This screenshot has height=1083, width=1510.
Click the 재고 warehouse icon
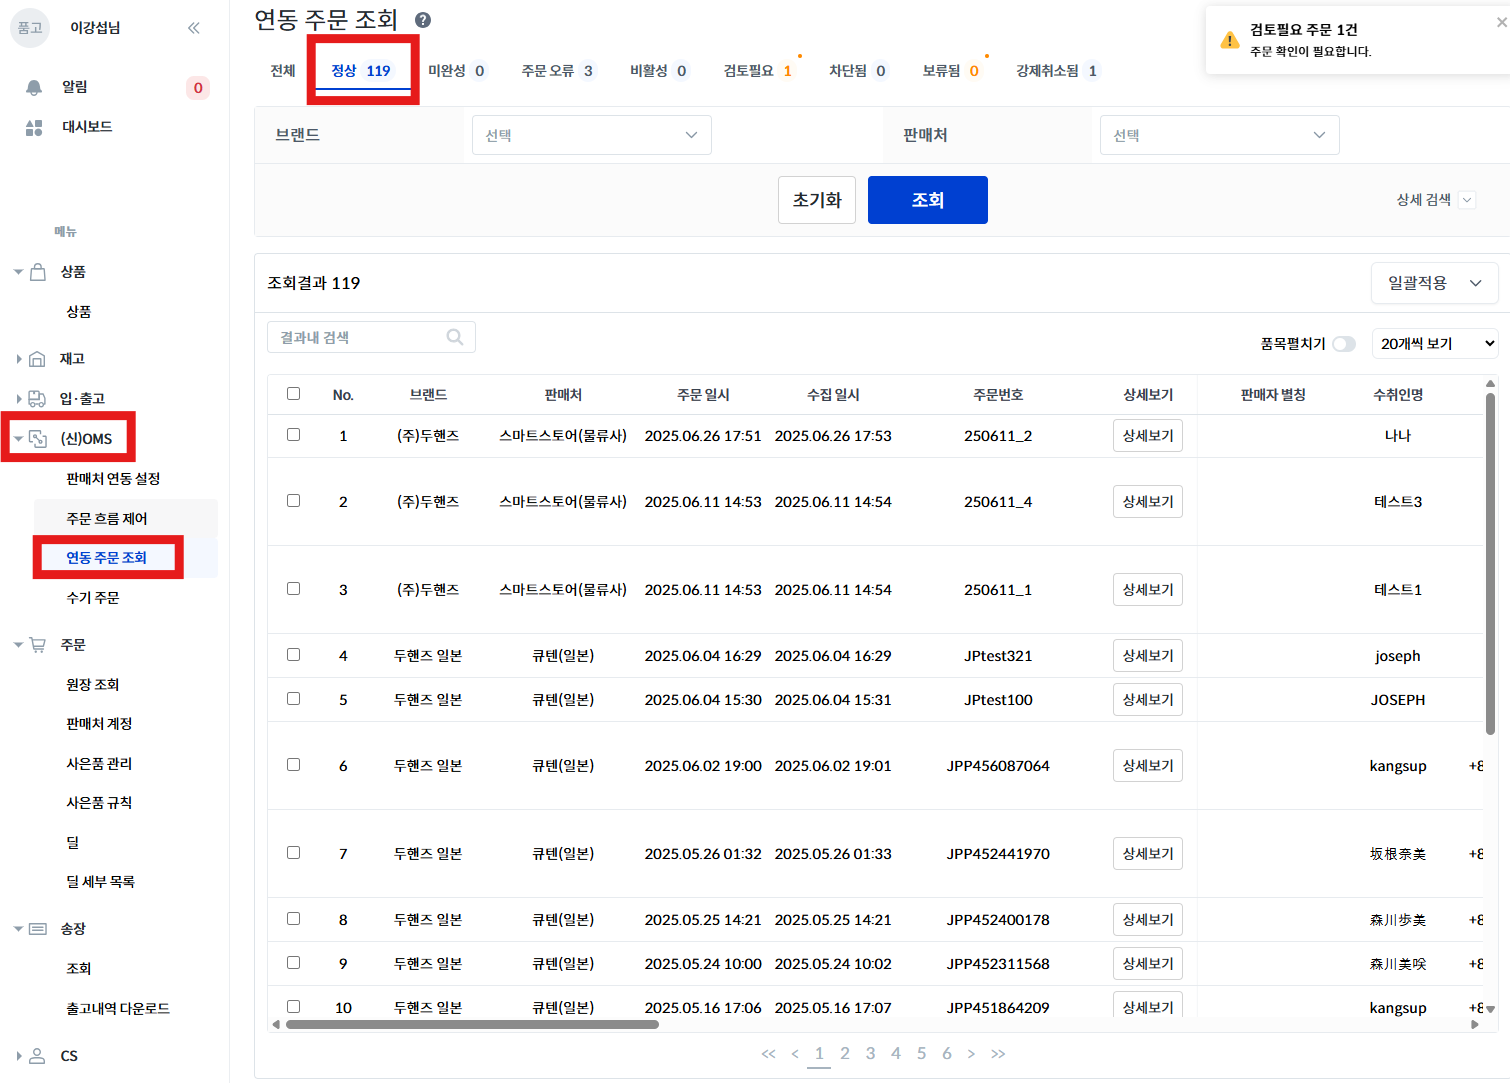[x=37, y=359]
